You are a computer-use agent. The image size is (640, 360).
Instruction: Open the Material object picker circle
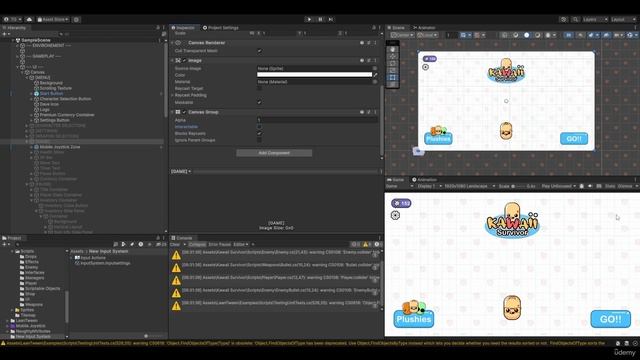point(375,82)
